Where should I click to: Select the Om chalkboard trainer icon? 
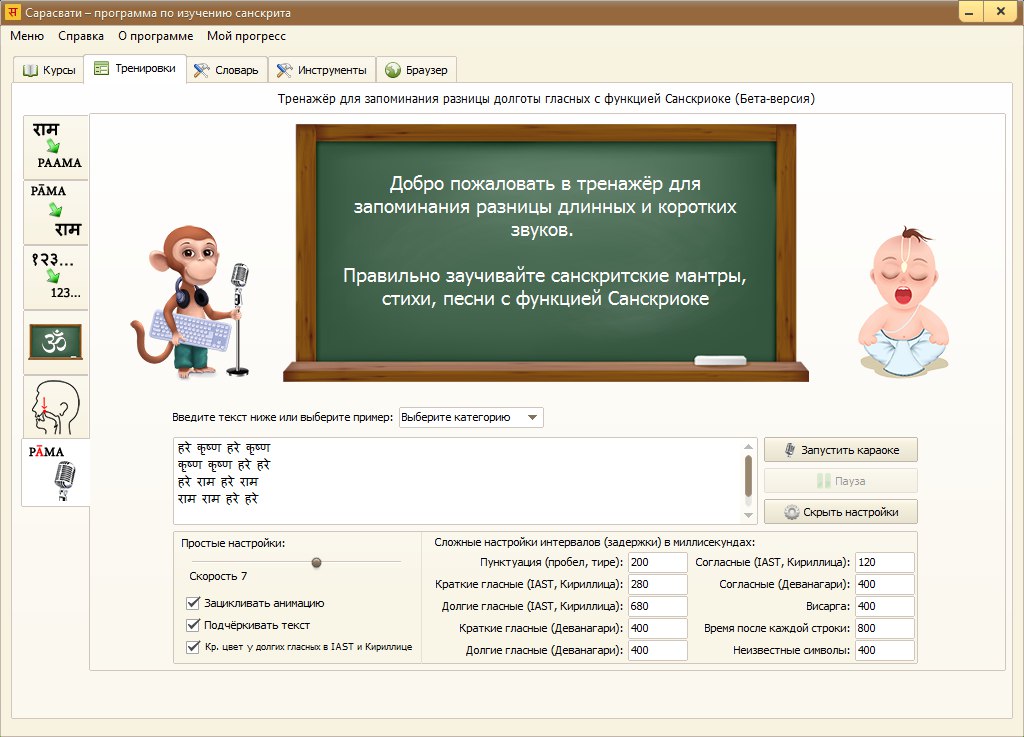point(56,341)
